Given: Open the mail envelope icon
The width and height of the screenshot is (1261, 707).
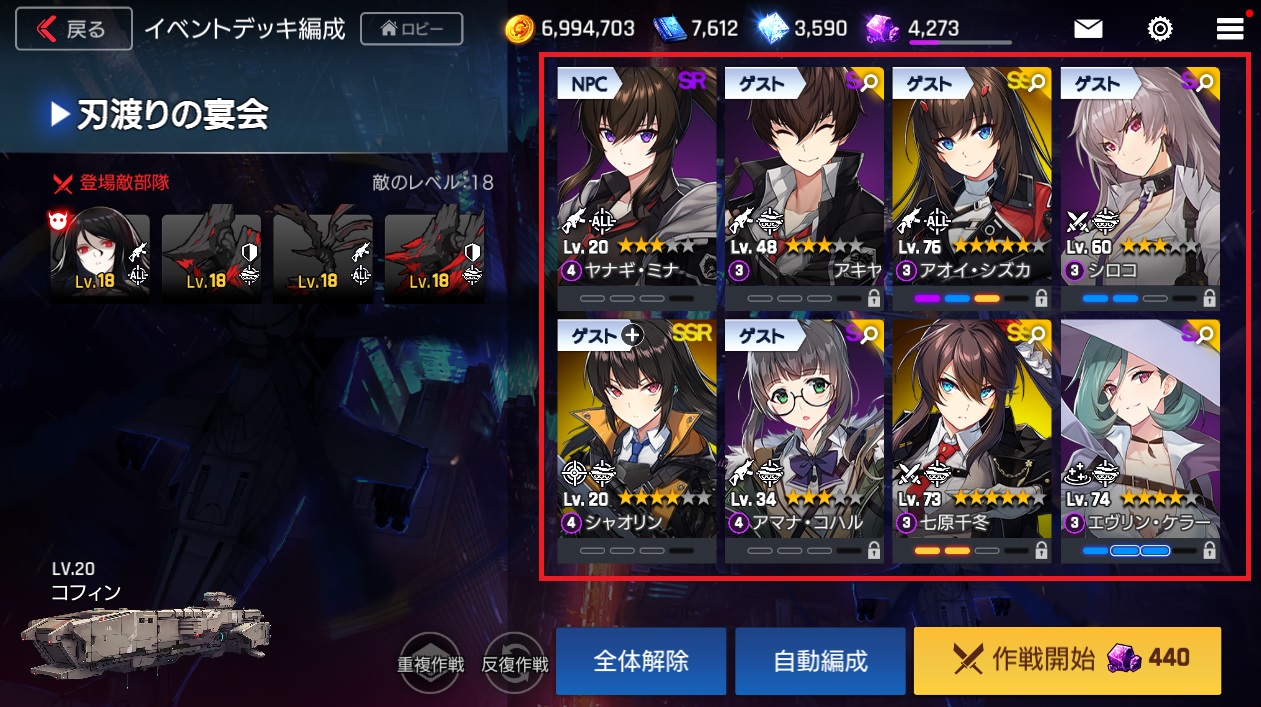Looking at the screenshot, I should (x=1088, y=29).
